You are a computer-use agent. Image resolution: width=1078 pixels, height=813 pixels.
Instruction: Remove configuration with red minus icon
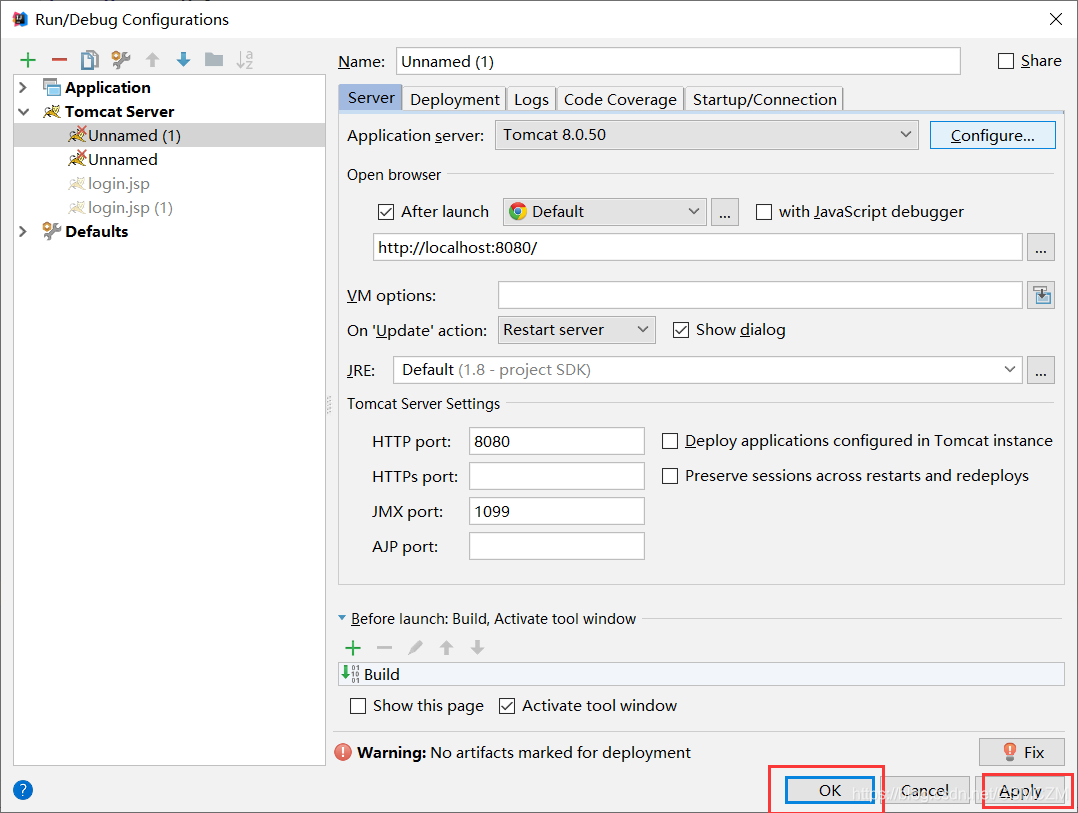point(59,60)
